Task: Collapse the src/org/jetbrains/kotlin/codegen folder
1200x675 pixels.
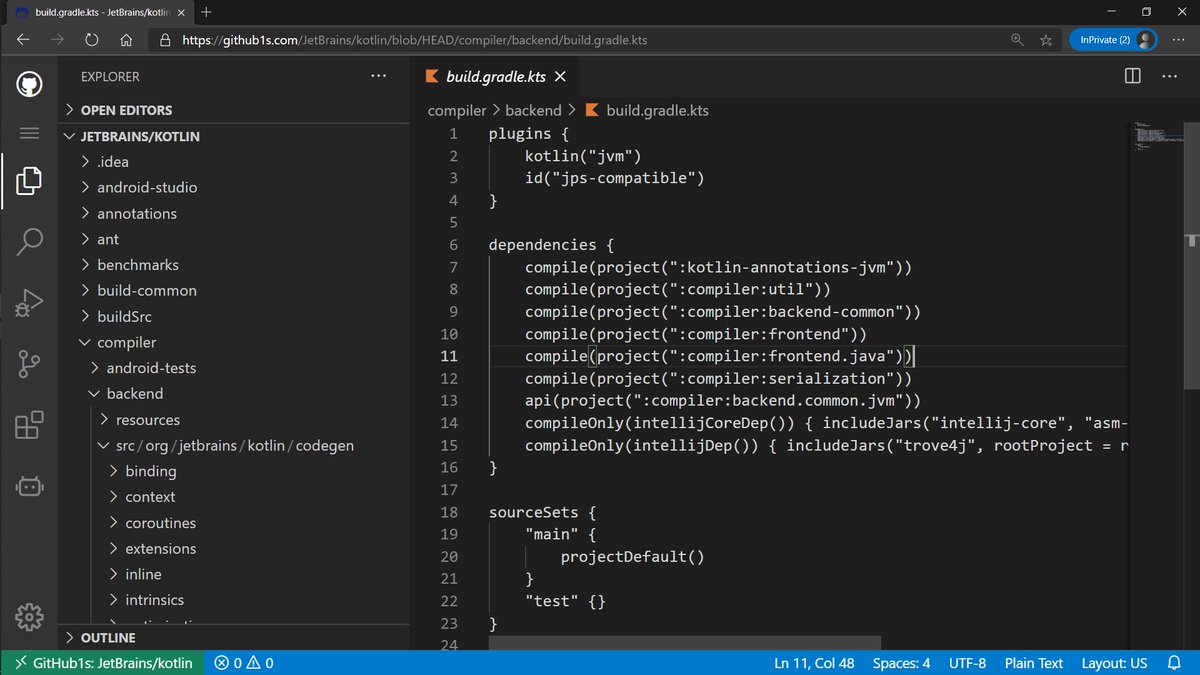Action: (235, 445)
